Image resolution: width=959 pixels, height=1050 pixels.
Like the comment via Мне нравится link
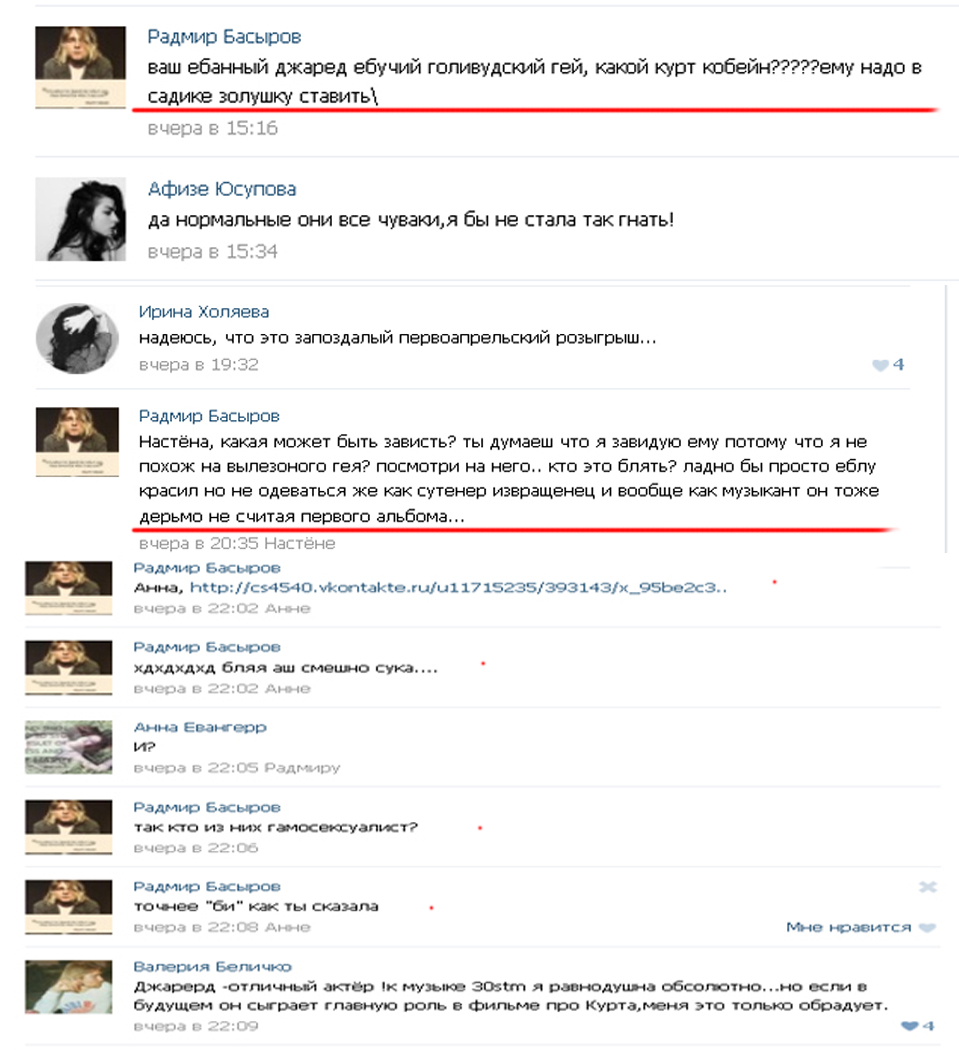[x=848, y=927]
